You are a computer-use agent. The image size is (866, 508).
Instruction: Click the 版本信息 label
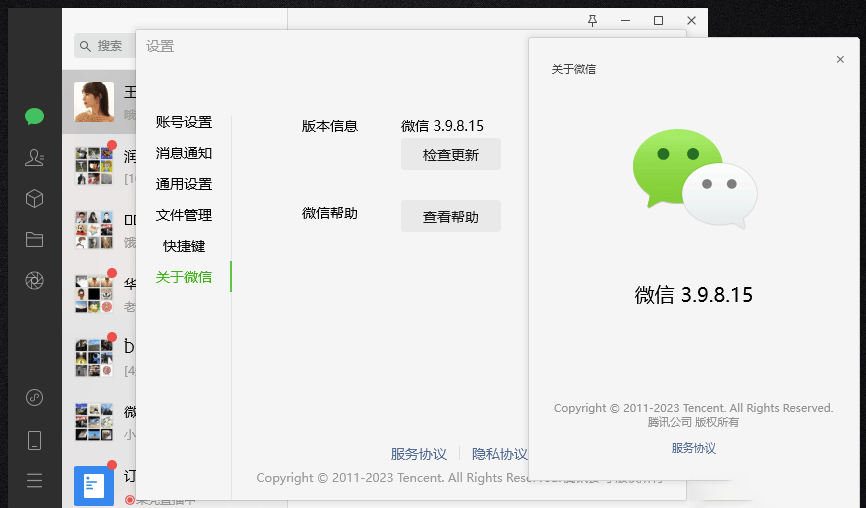(330, 126)
